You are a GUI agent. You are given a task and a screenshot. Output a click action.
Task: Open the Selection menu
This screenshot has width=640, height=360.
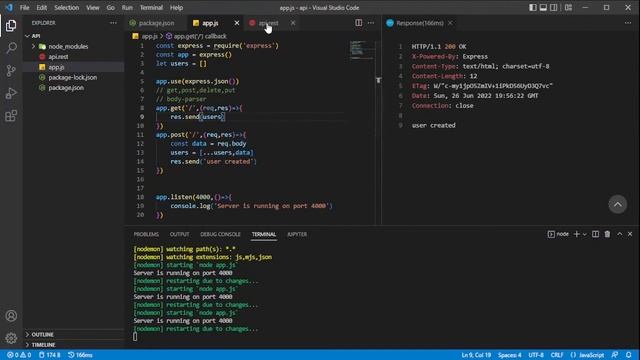(67, 7)
